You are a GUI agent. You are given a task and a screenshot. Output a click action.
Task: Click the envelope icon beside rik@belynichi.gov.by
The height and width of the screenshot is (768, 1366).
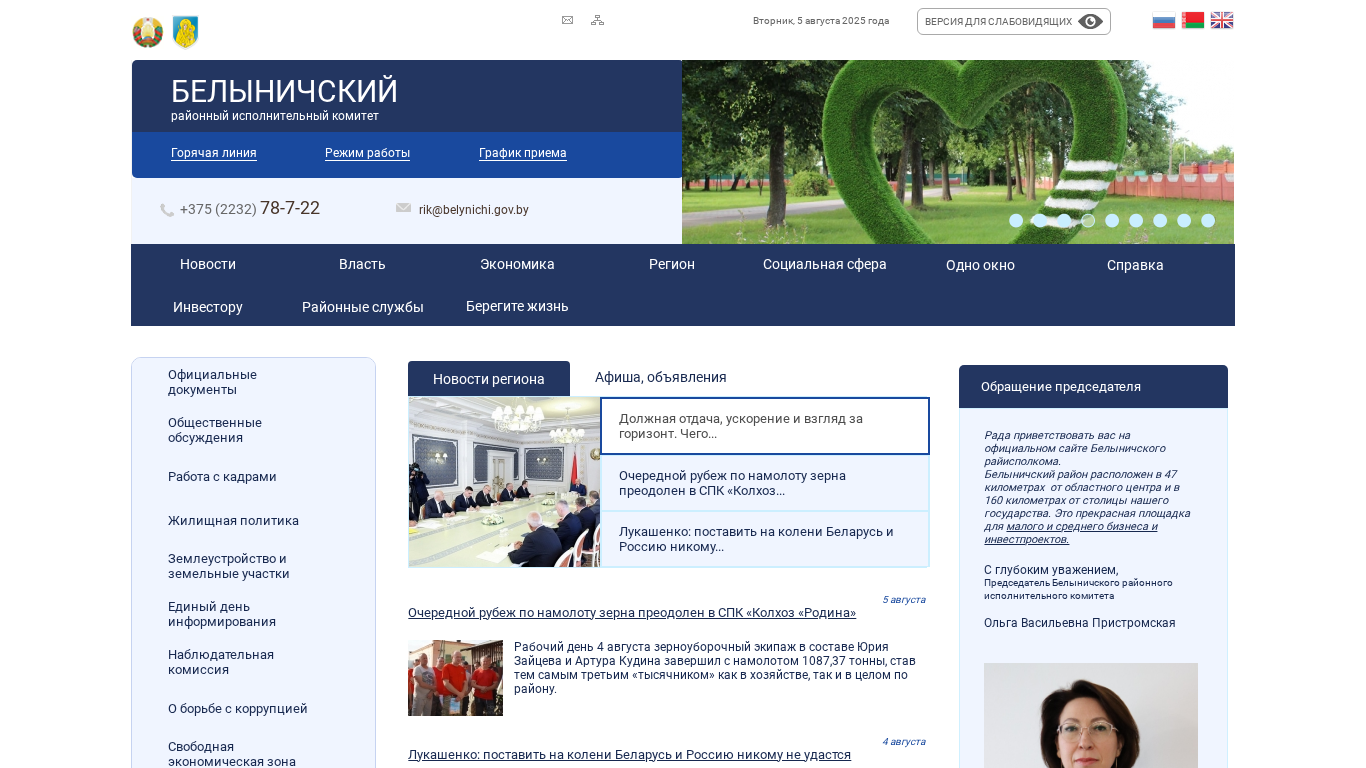pos(404,208)
